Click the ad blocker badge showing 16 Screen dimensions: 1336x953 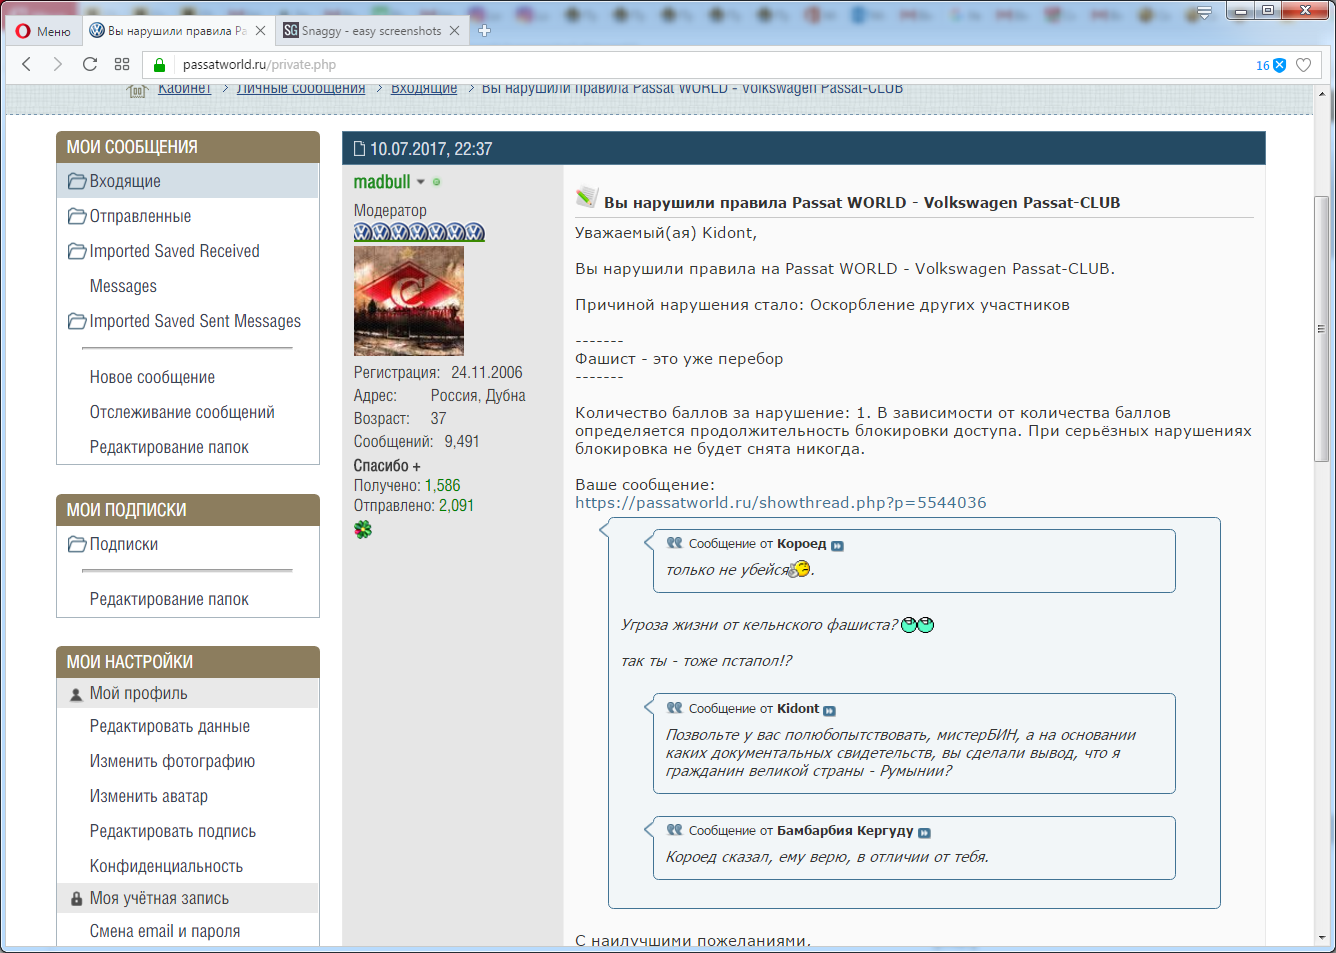[1271, 65]
